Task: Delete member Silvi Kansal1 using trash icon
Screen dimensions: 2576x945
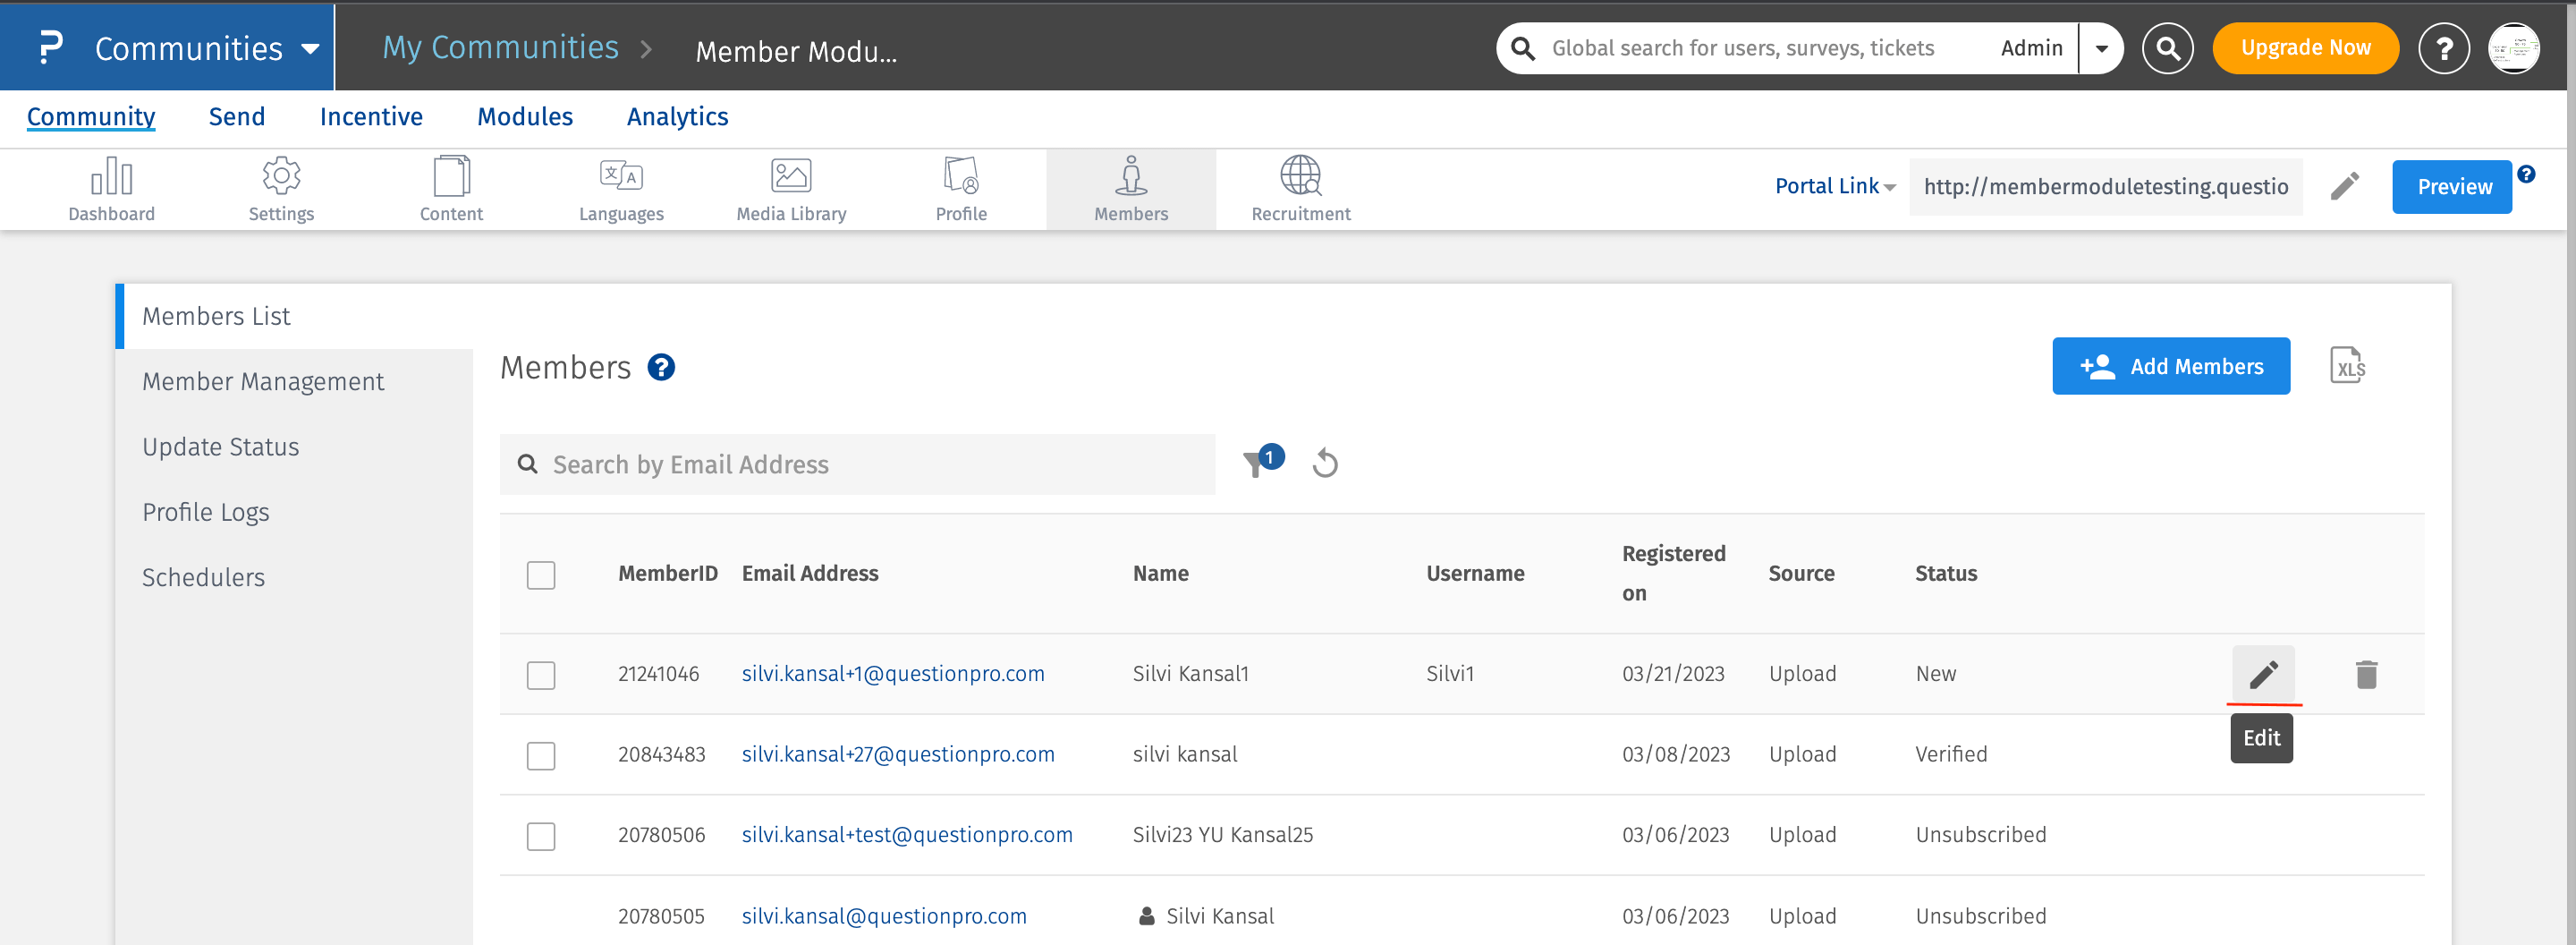Action: pos(2365,675)
